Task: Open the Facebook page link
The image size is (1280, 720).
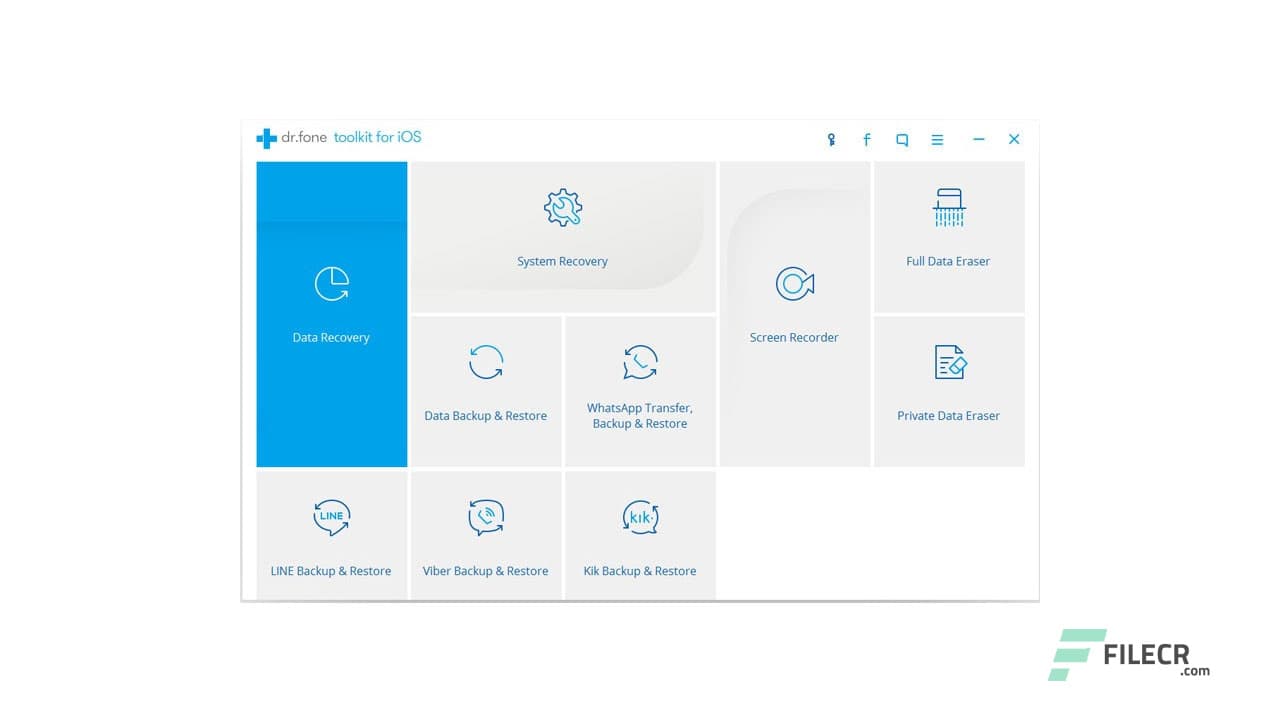Action: pos(866,139)
